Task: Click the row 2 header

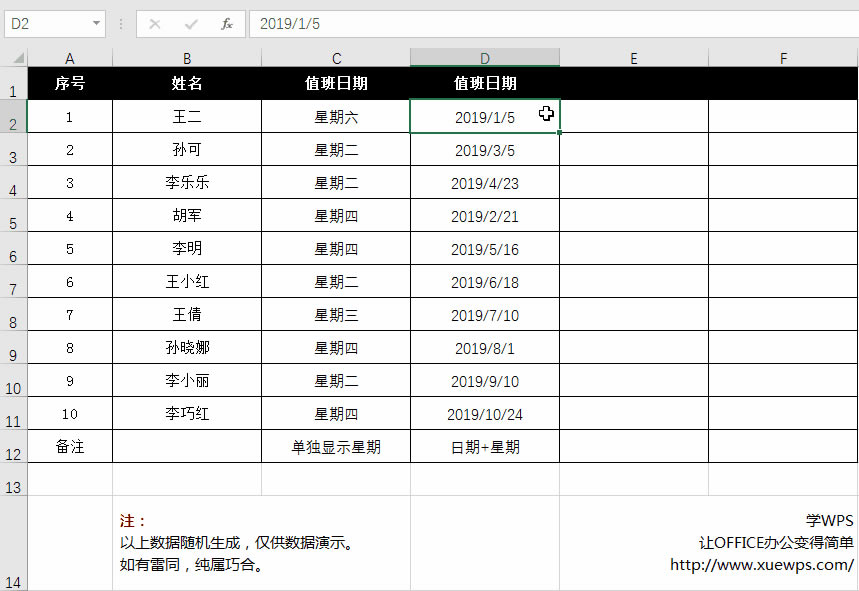Action: tap(12, 116)
